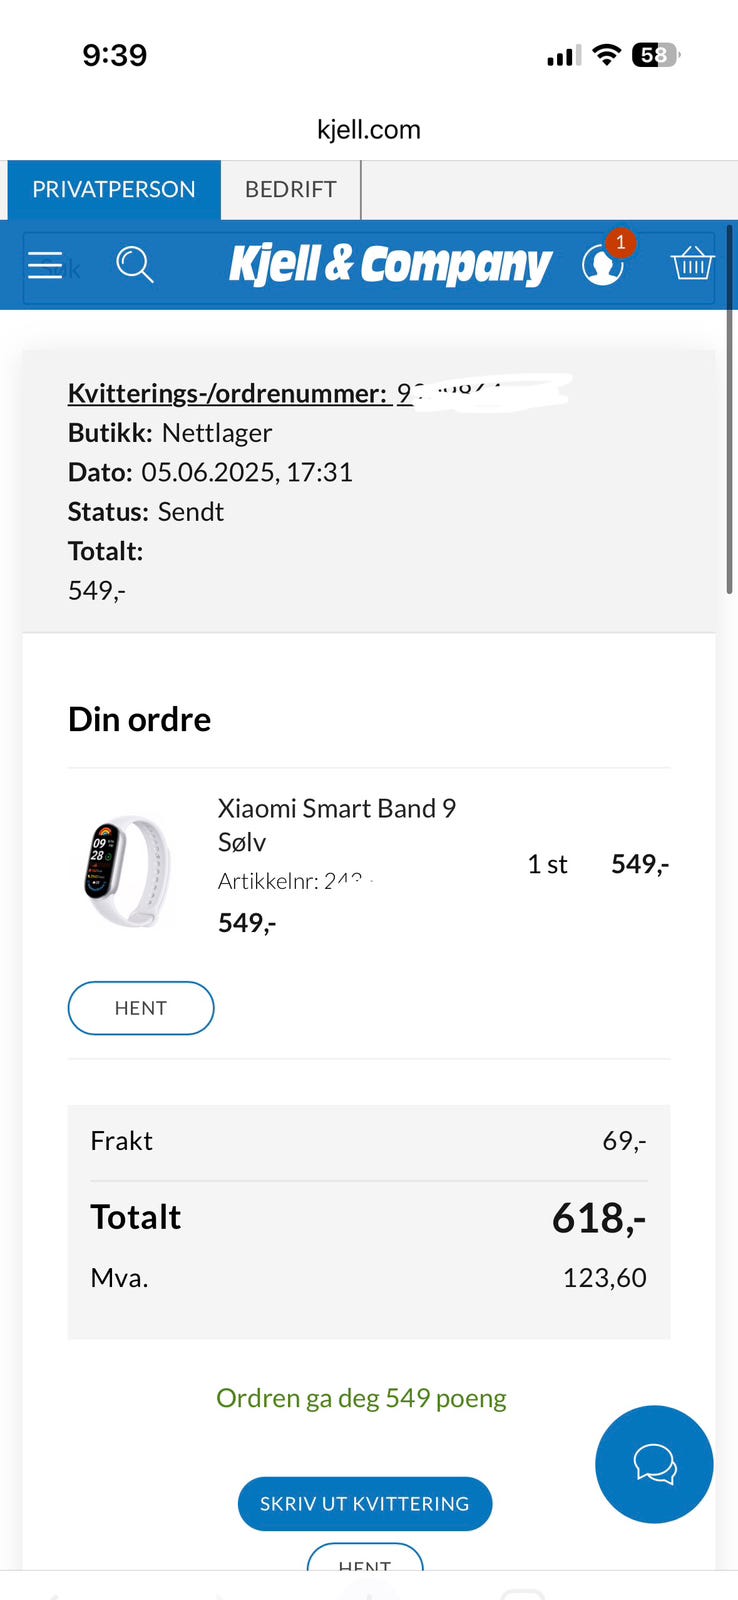Screen dimensions: 738x1600
Task: Start a chat with support bubble
Action: (x=654, y=1464)
